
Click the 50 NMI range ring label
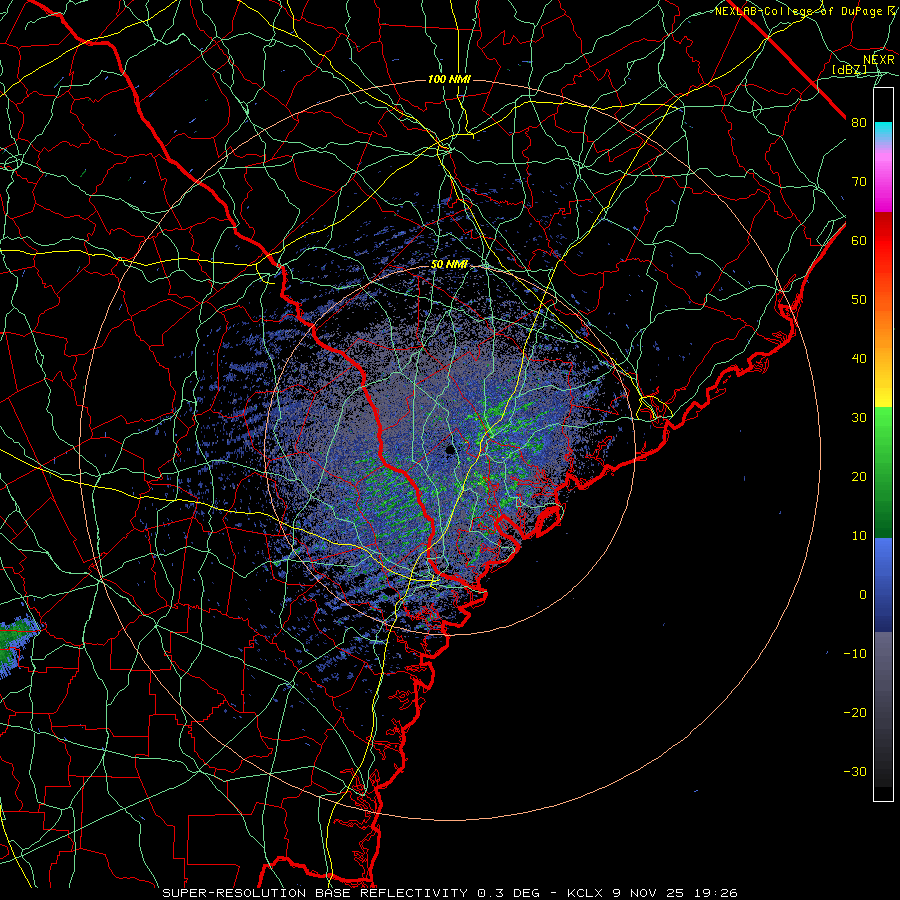click(x=449, y=265)
